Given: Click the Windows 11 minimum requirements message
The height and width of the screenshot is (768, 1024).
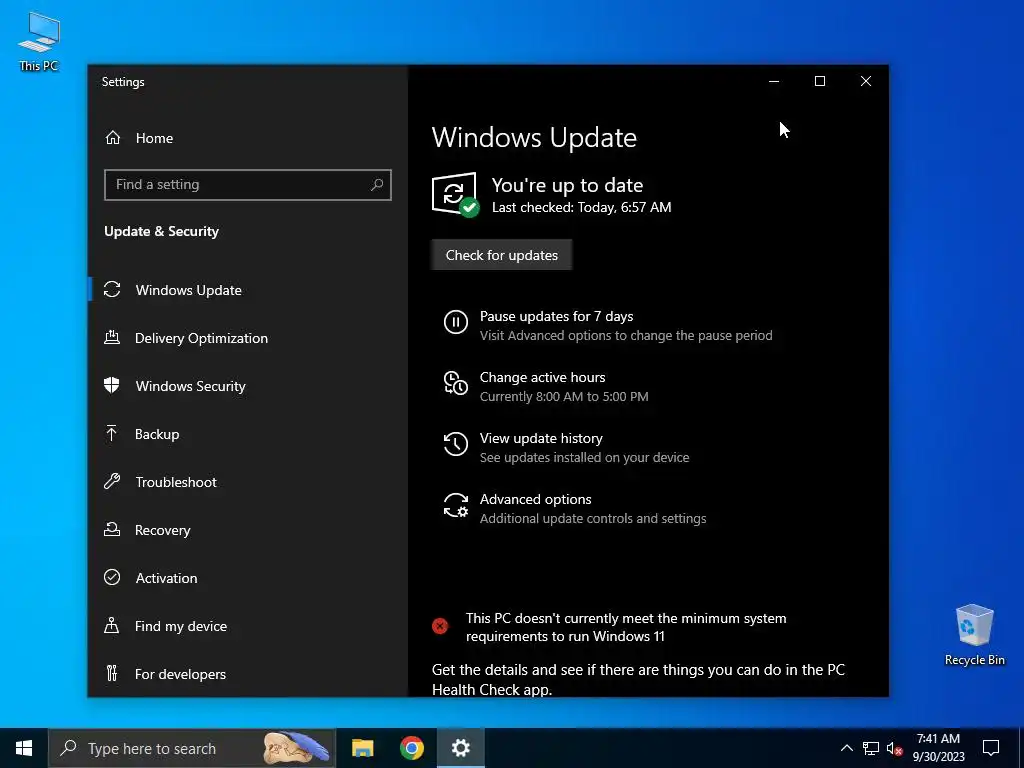Looking at the screenshot, I should [626, 627].
